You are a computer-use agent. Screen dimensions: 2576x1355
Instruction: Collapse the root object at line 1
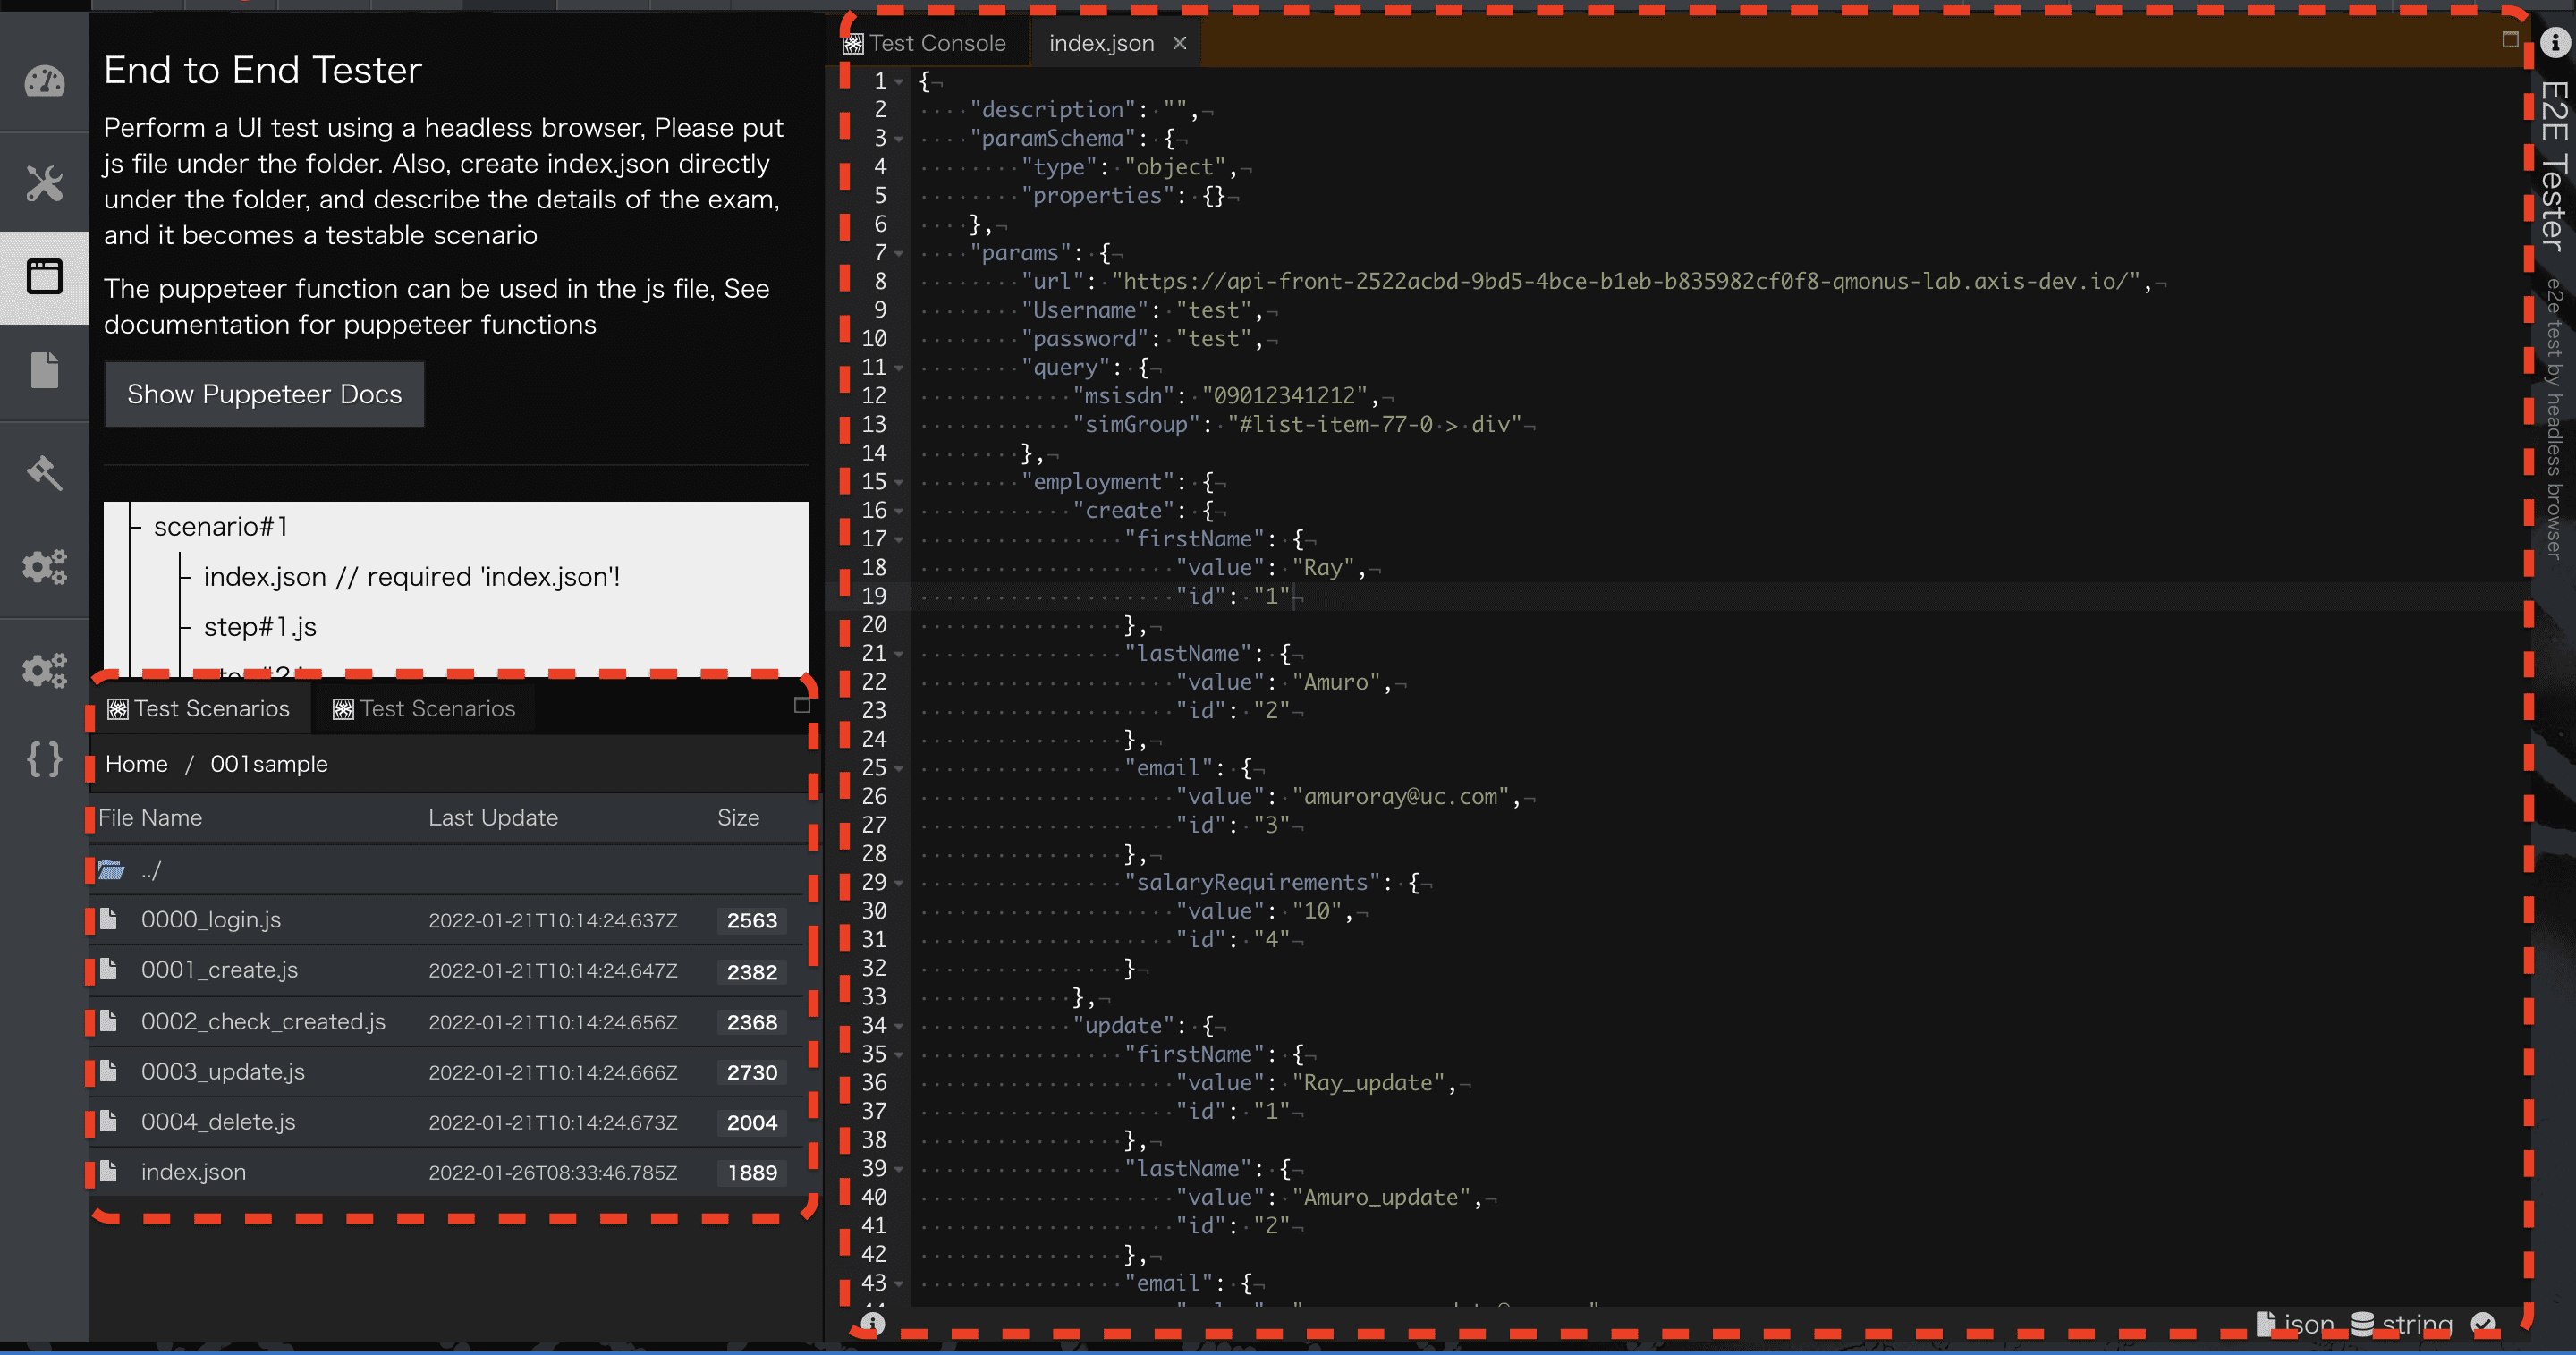tap(899, 81)
